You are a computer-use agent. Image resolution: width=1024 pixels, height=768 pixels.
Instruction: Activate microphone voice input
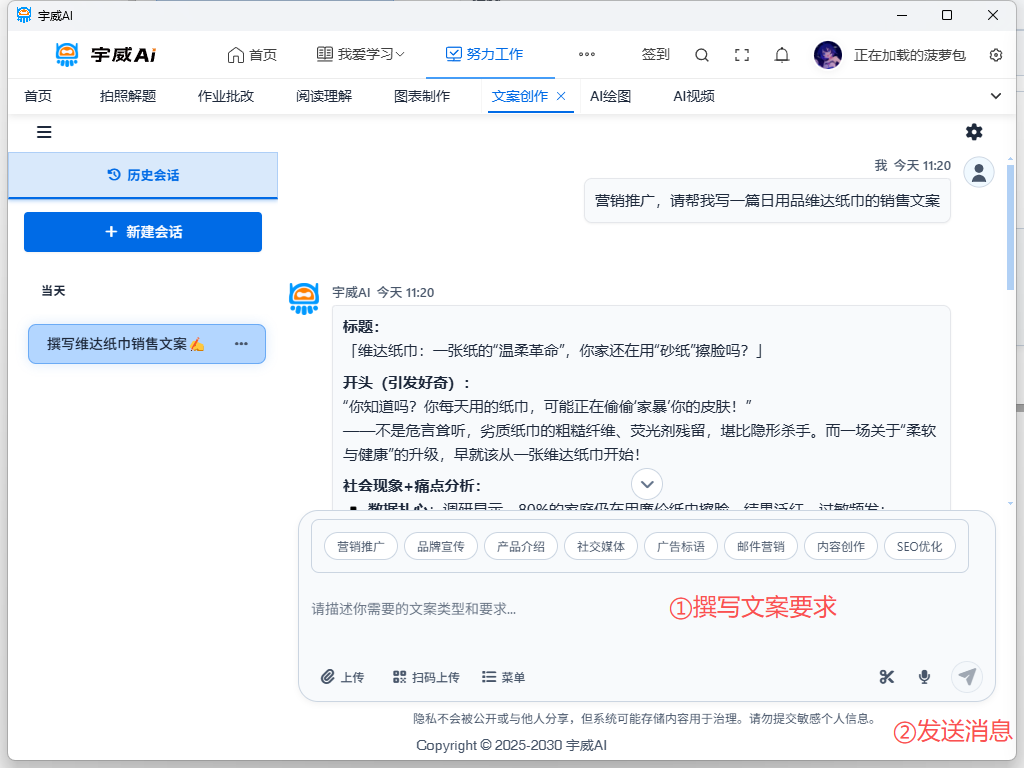coord(925,677)
